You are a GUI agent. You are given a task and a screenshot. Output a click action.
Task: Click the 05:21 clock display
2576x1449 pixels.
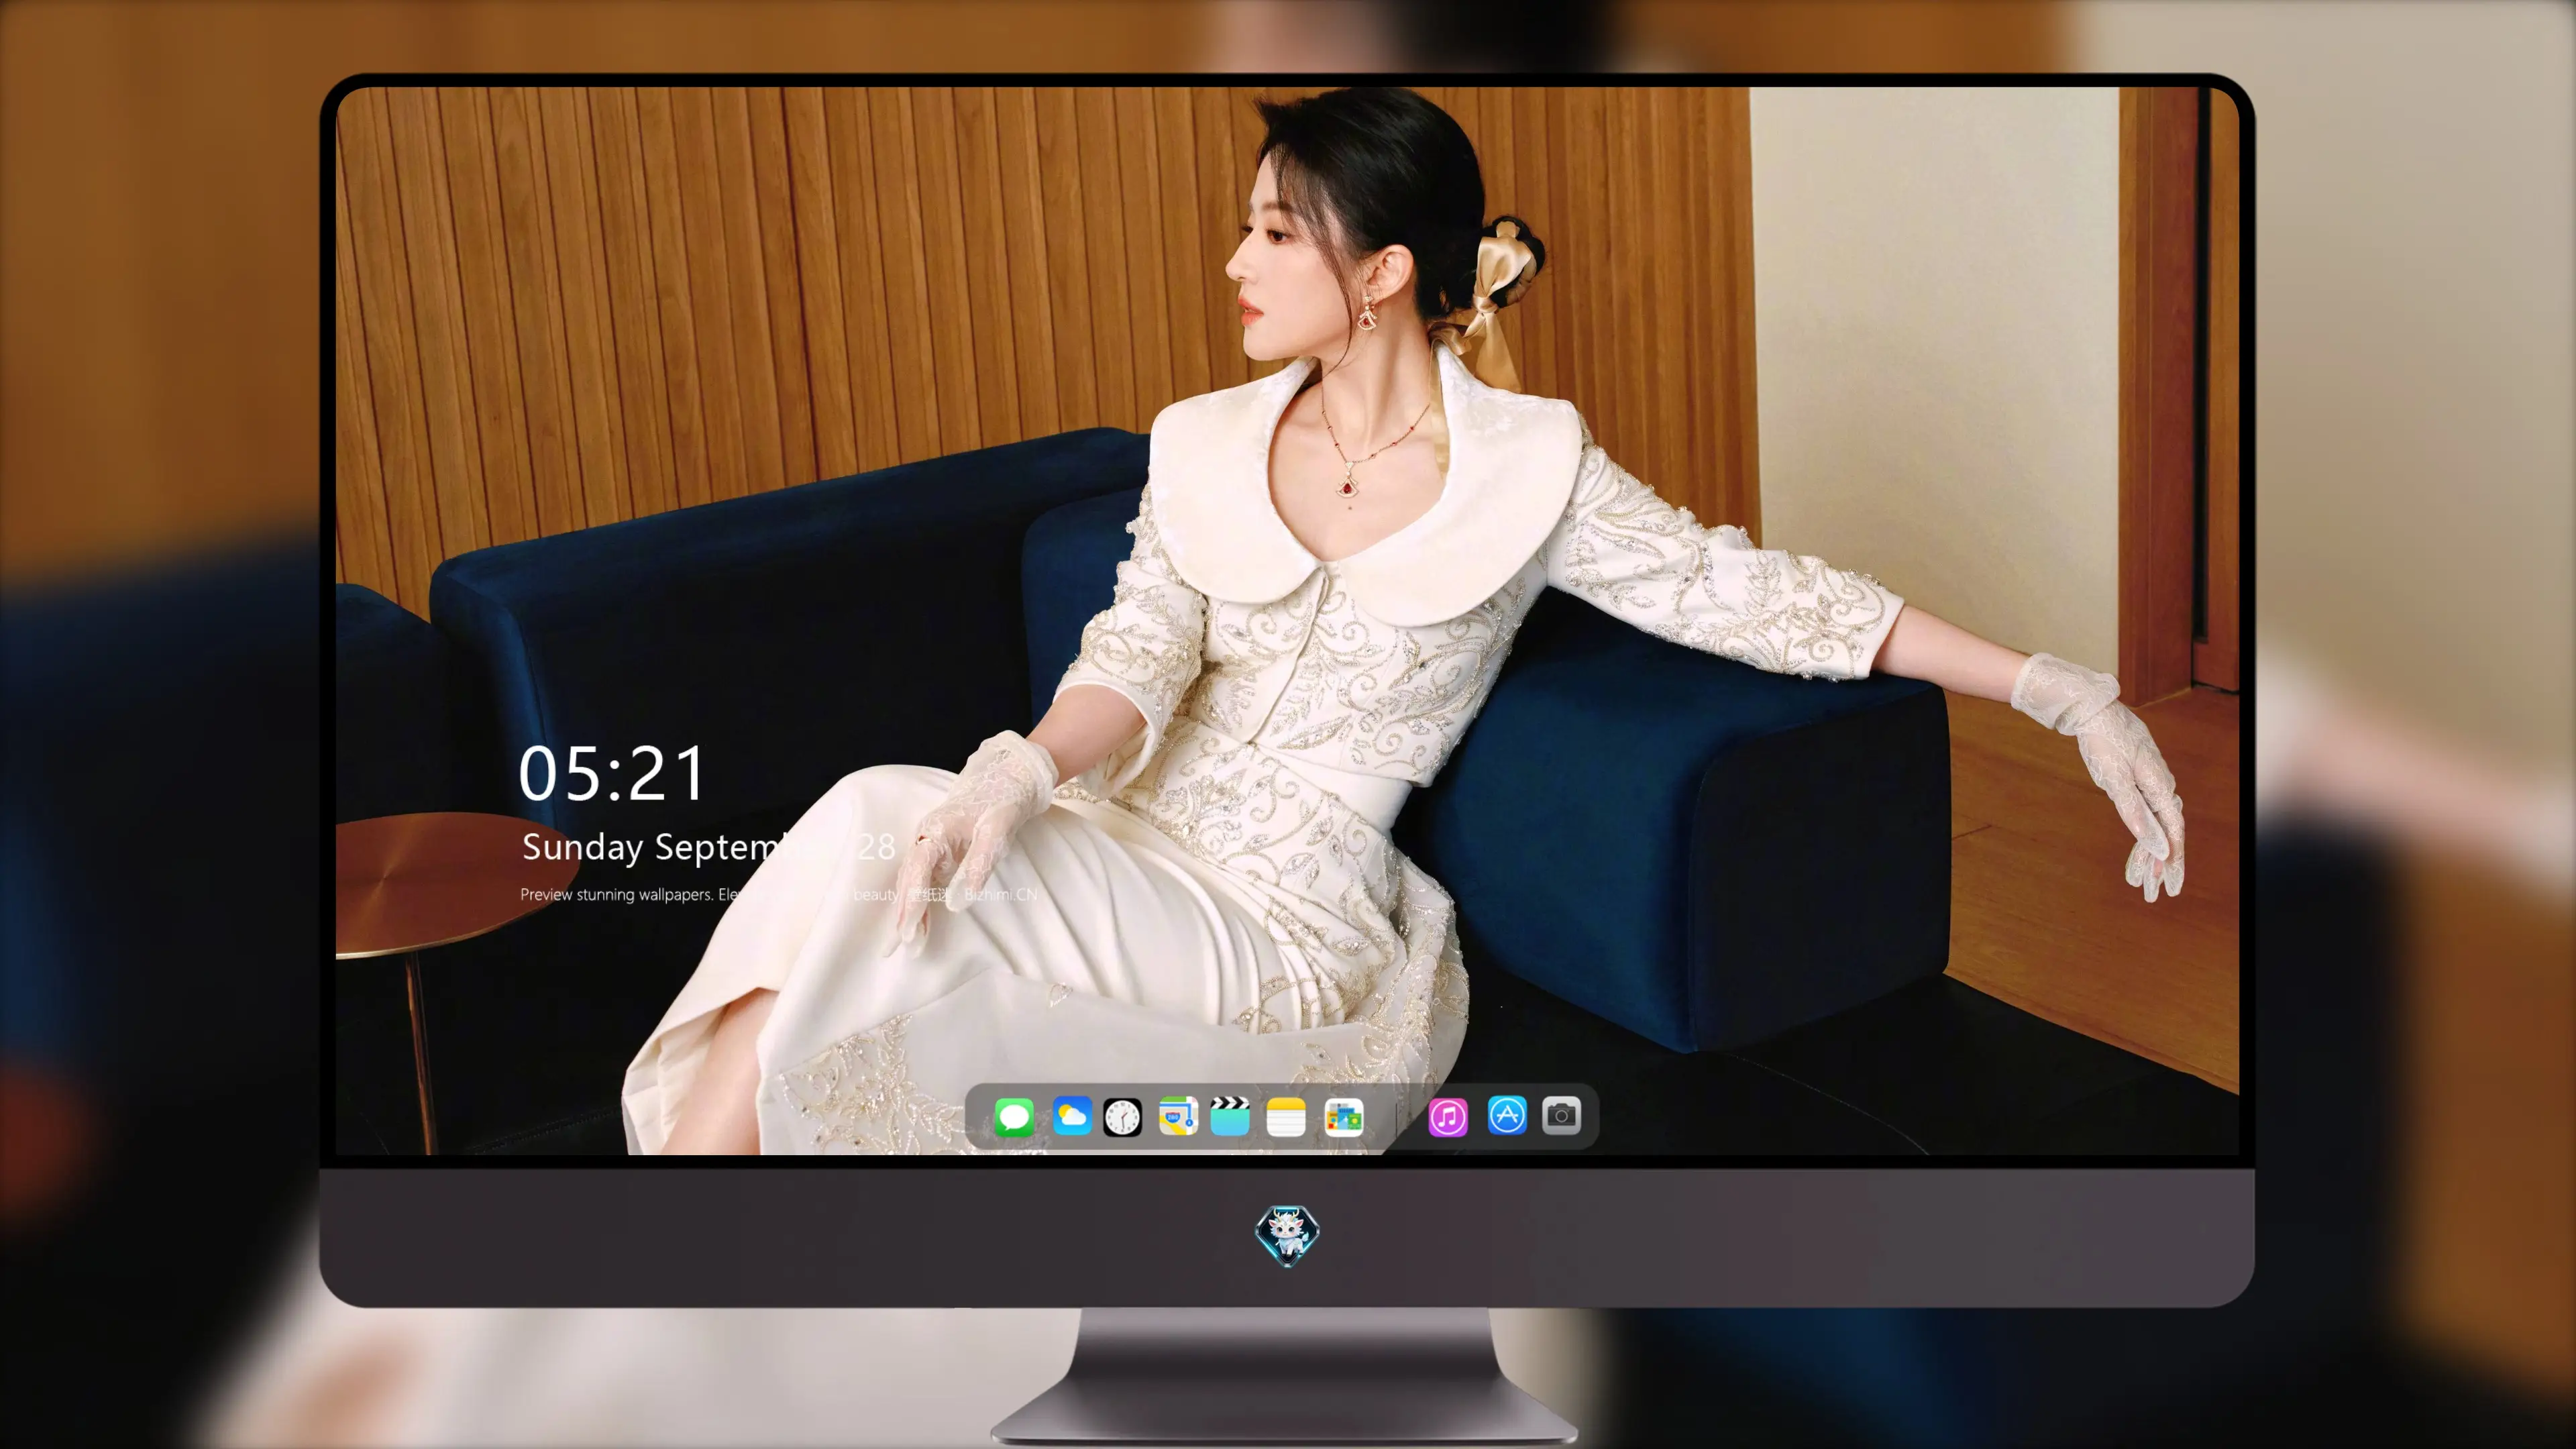pyautogui.click(x=612, y=773)
